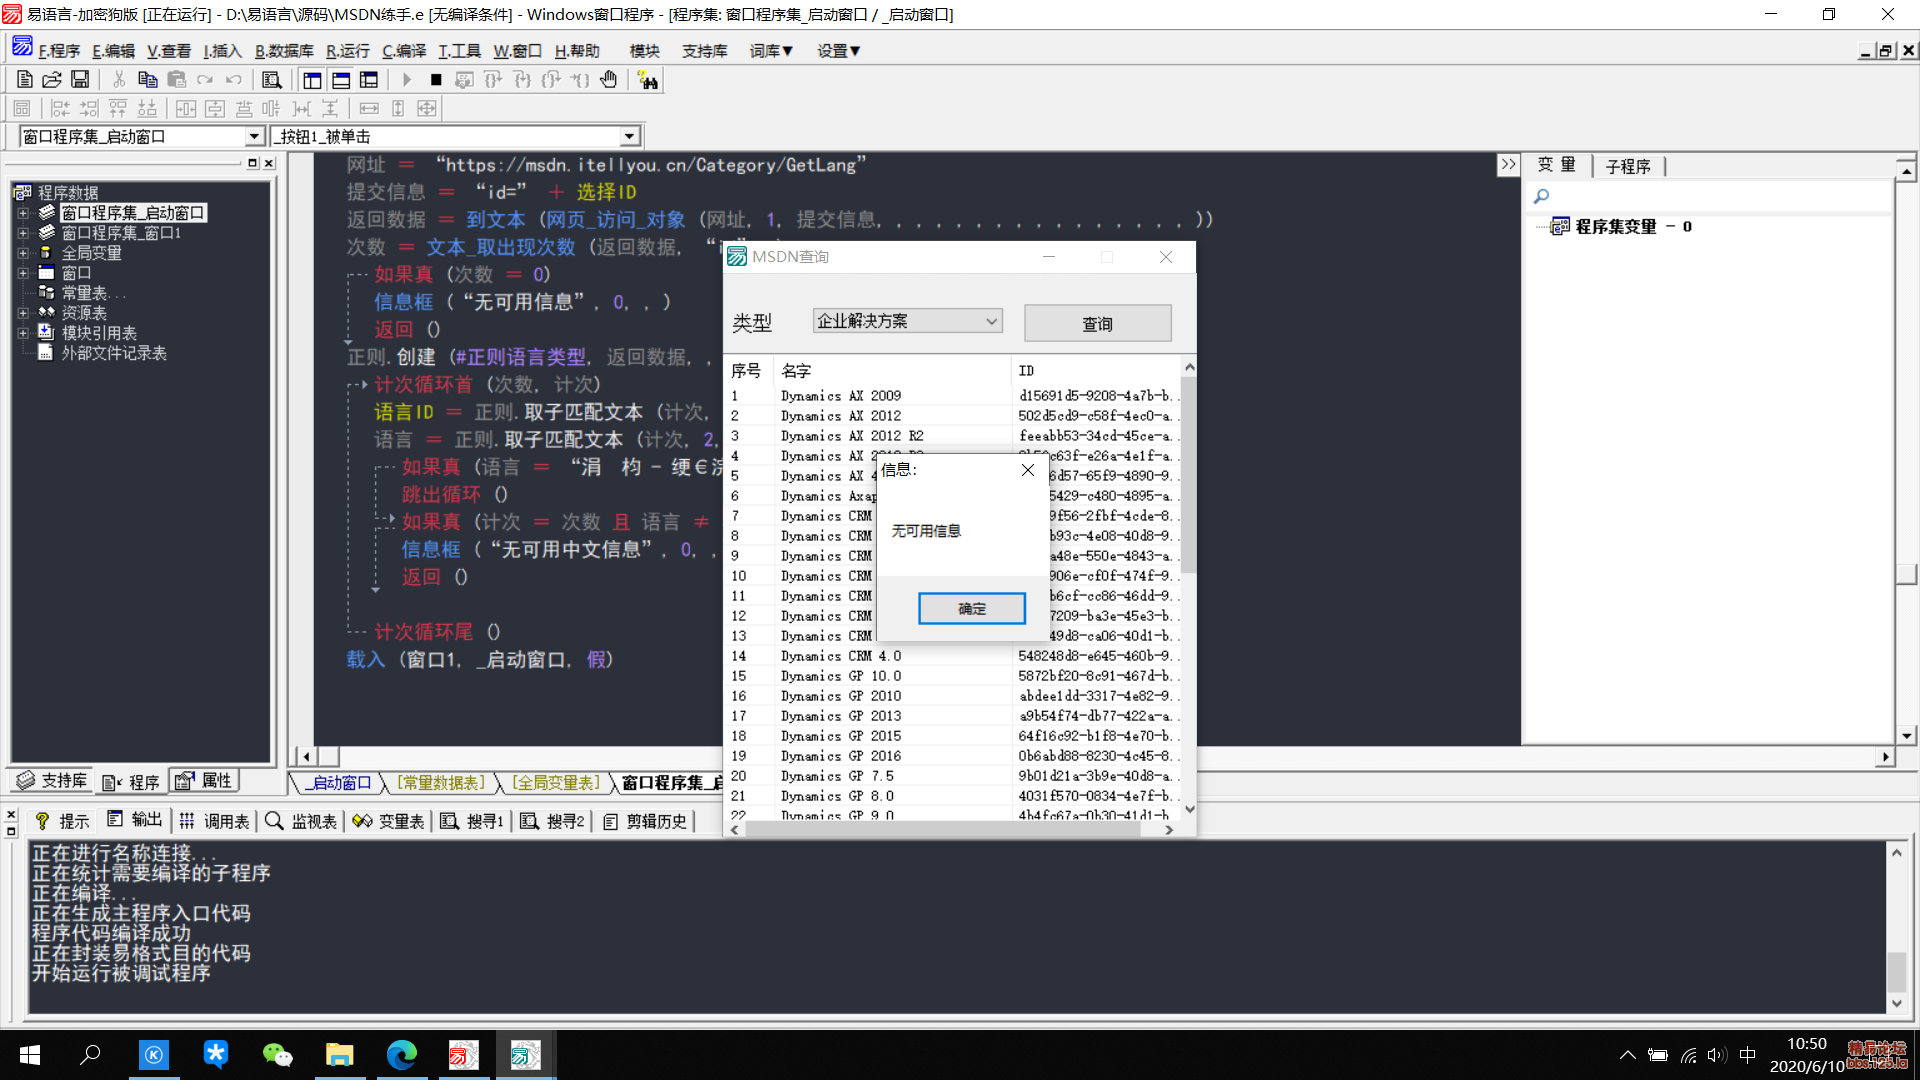This screenshot has width=1920, height=1080.
Task: Open the C.编译 menu
Action: [404, 51]
